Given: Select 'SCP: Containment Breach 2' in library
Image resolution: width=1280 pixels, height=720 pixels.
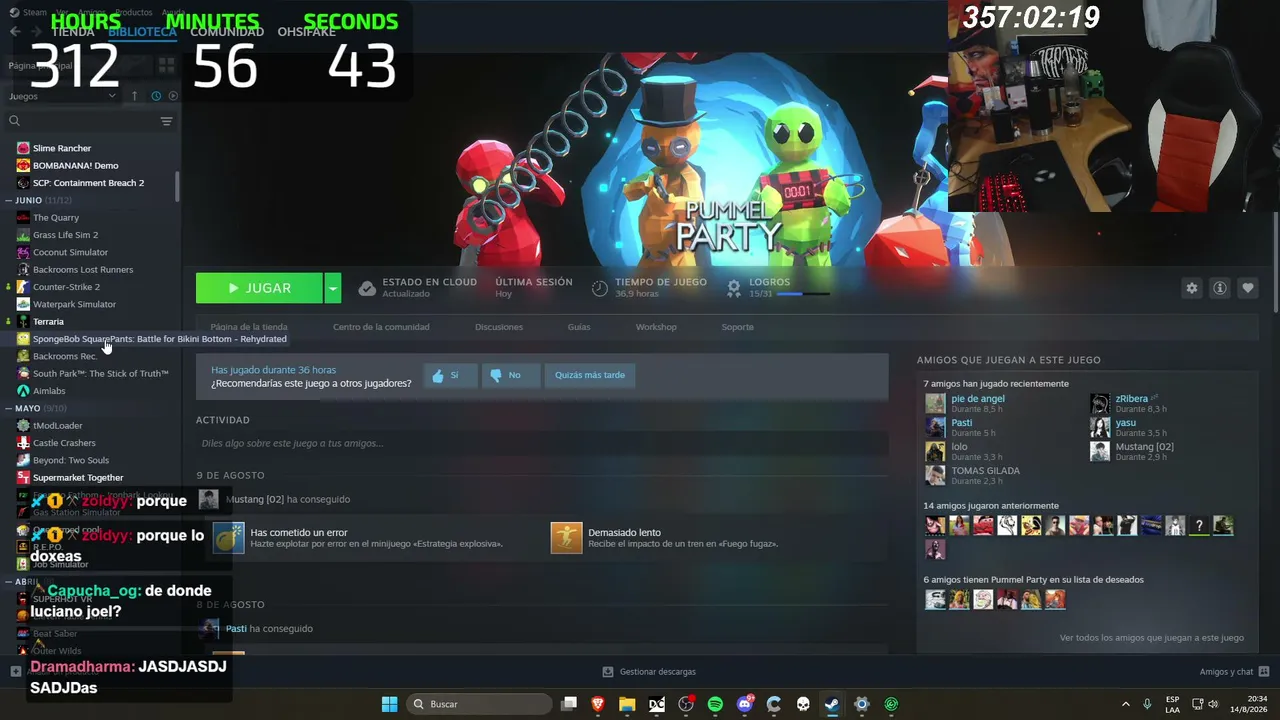Looking at the screenshot, I should coord(88,183).
